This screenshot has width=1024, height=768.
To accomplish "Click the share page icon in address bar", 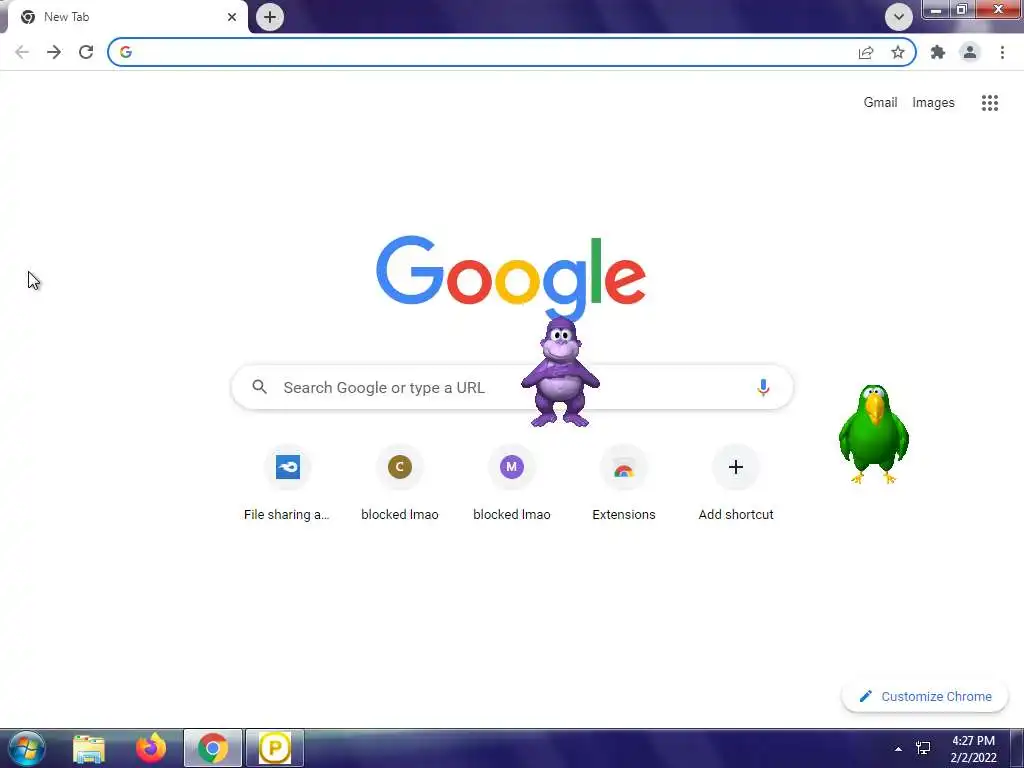I will [x=866, y=52].
